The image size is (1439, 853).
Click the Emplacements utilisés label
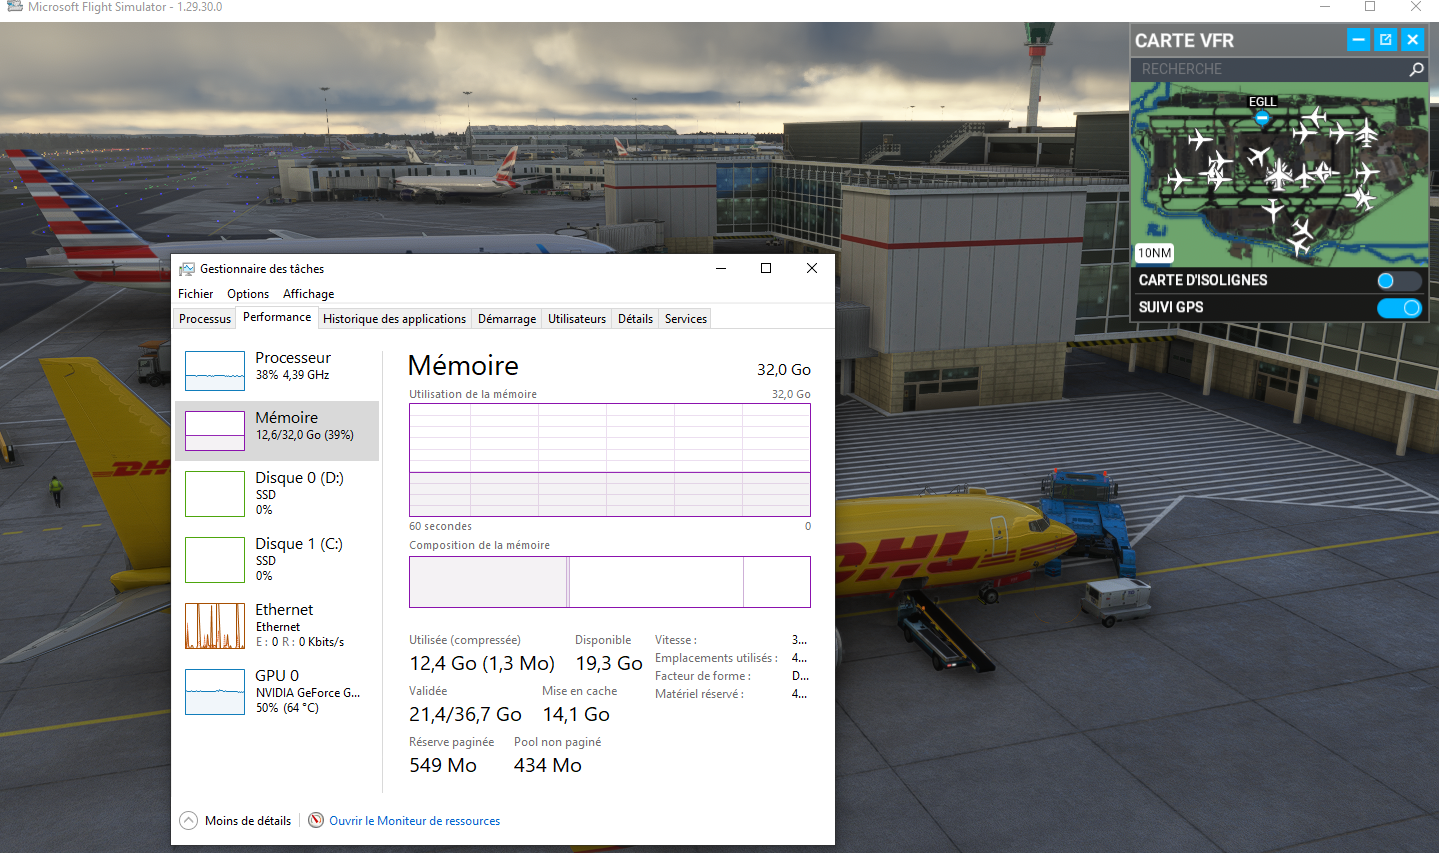pyautogui.click(x=716, y=658)
